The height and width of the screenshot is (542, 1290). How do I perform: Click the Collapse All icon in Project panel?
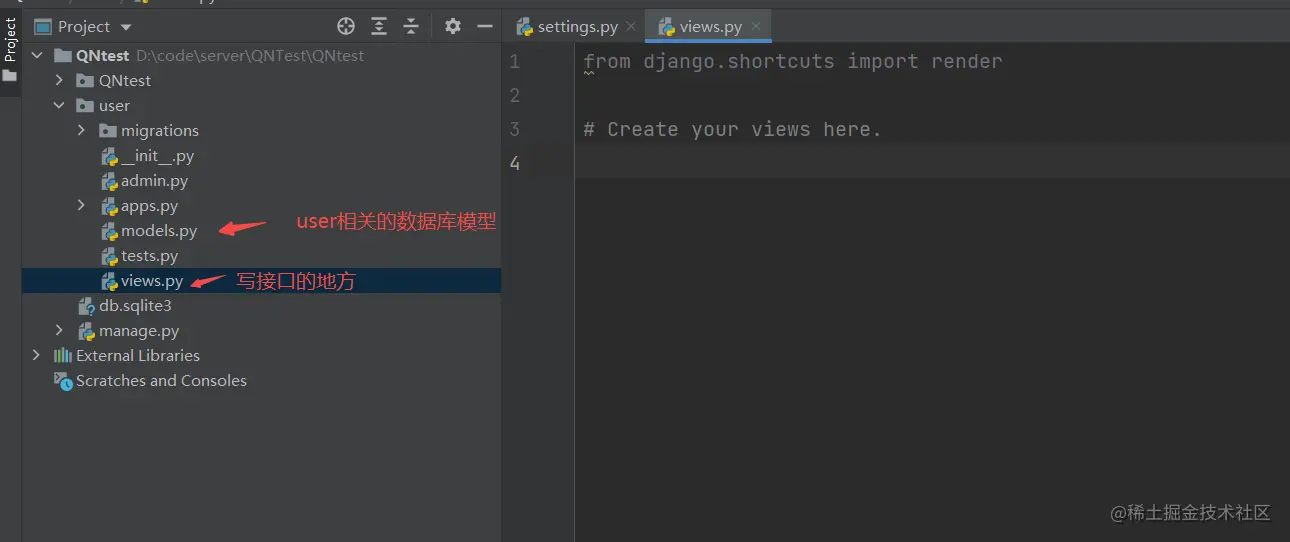(411, 26)
